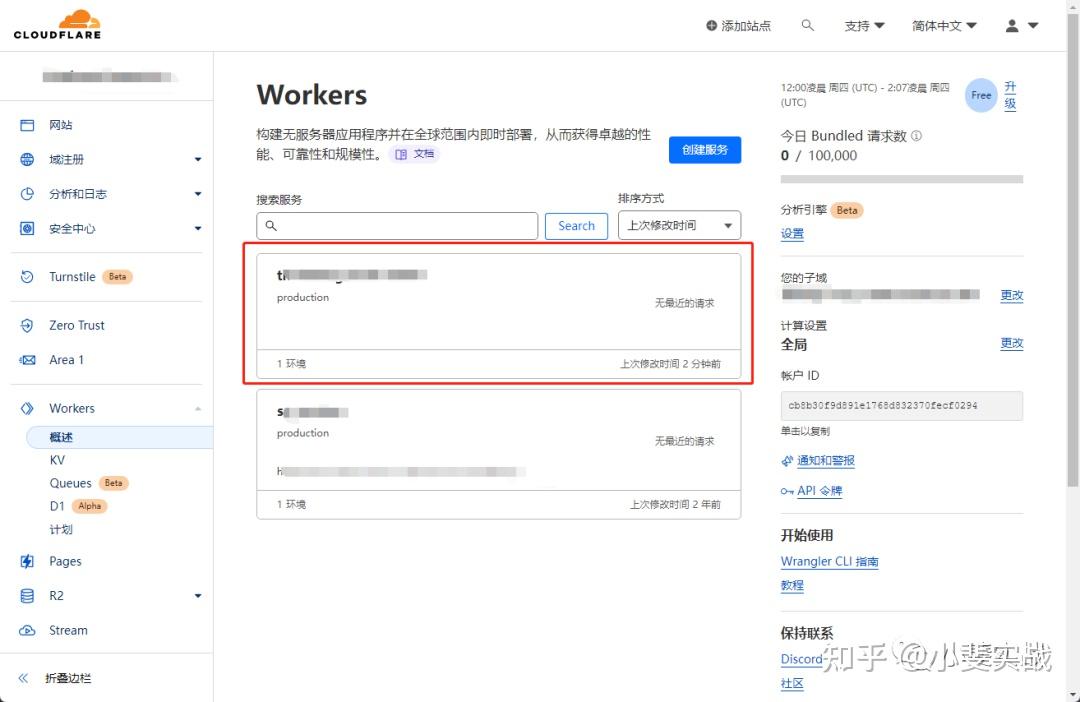Copy the 帐户 ID field value
Viewport: 1080px width, 702px height.
coord(902,406)
